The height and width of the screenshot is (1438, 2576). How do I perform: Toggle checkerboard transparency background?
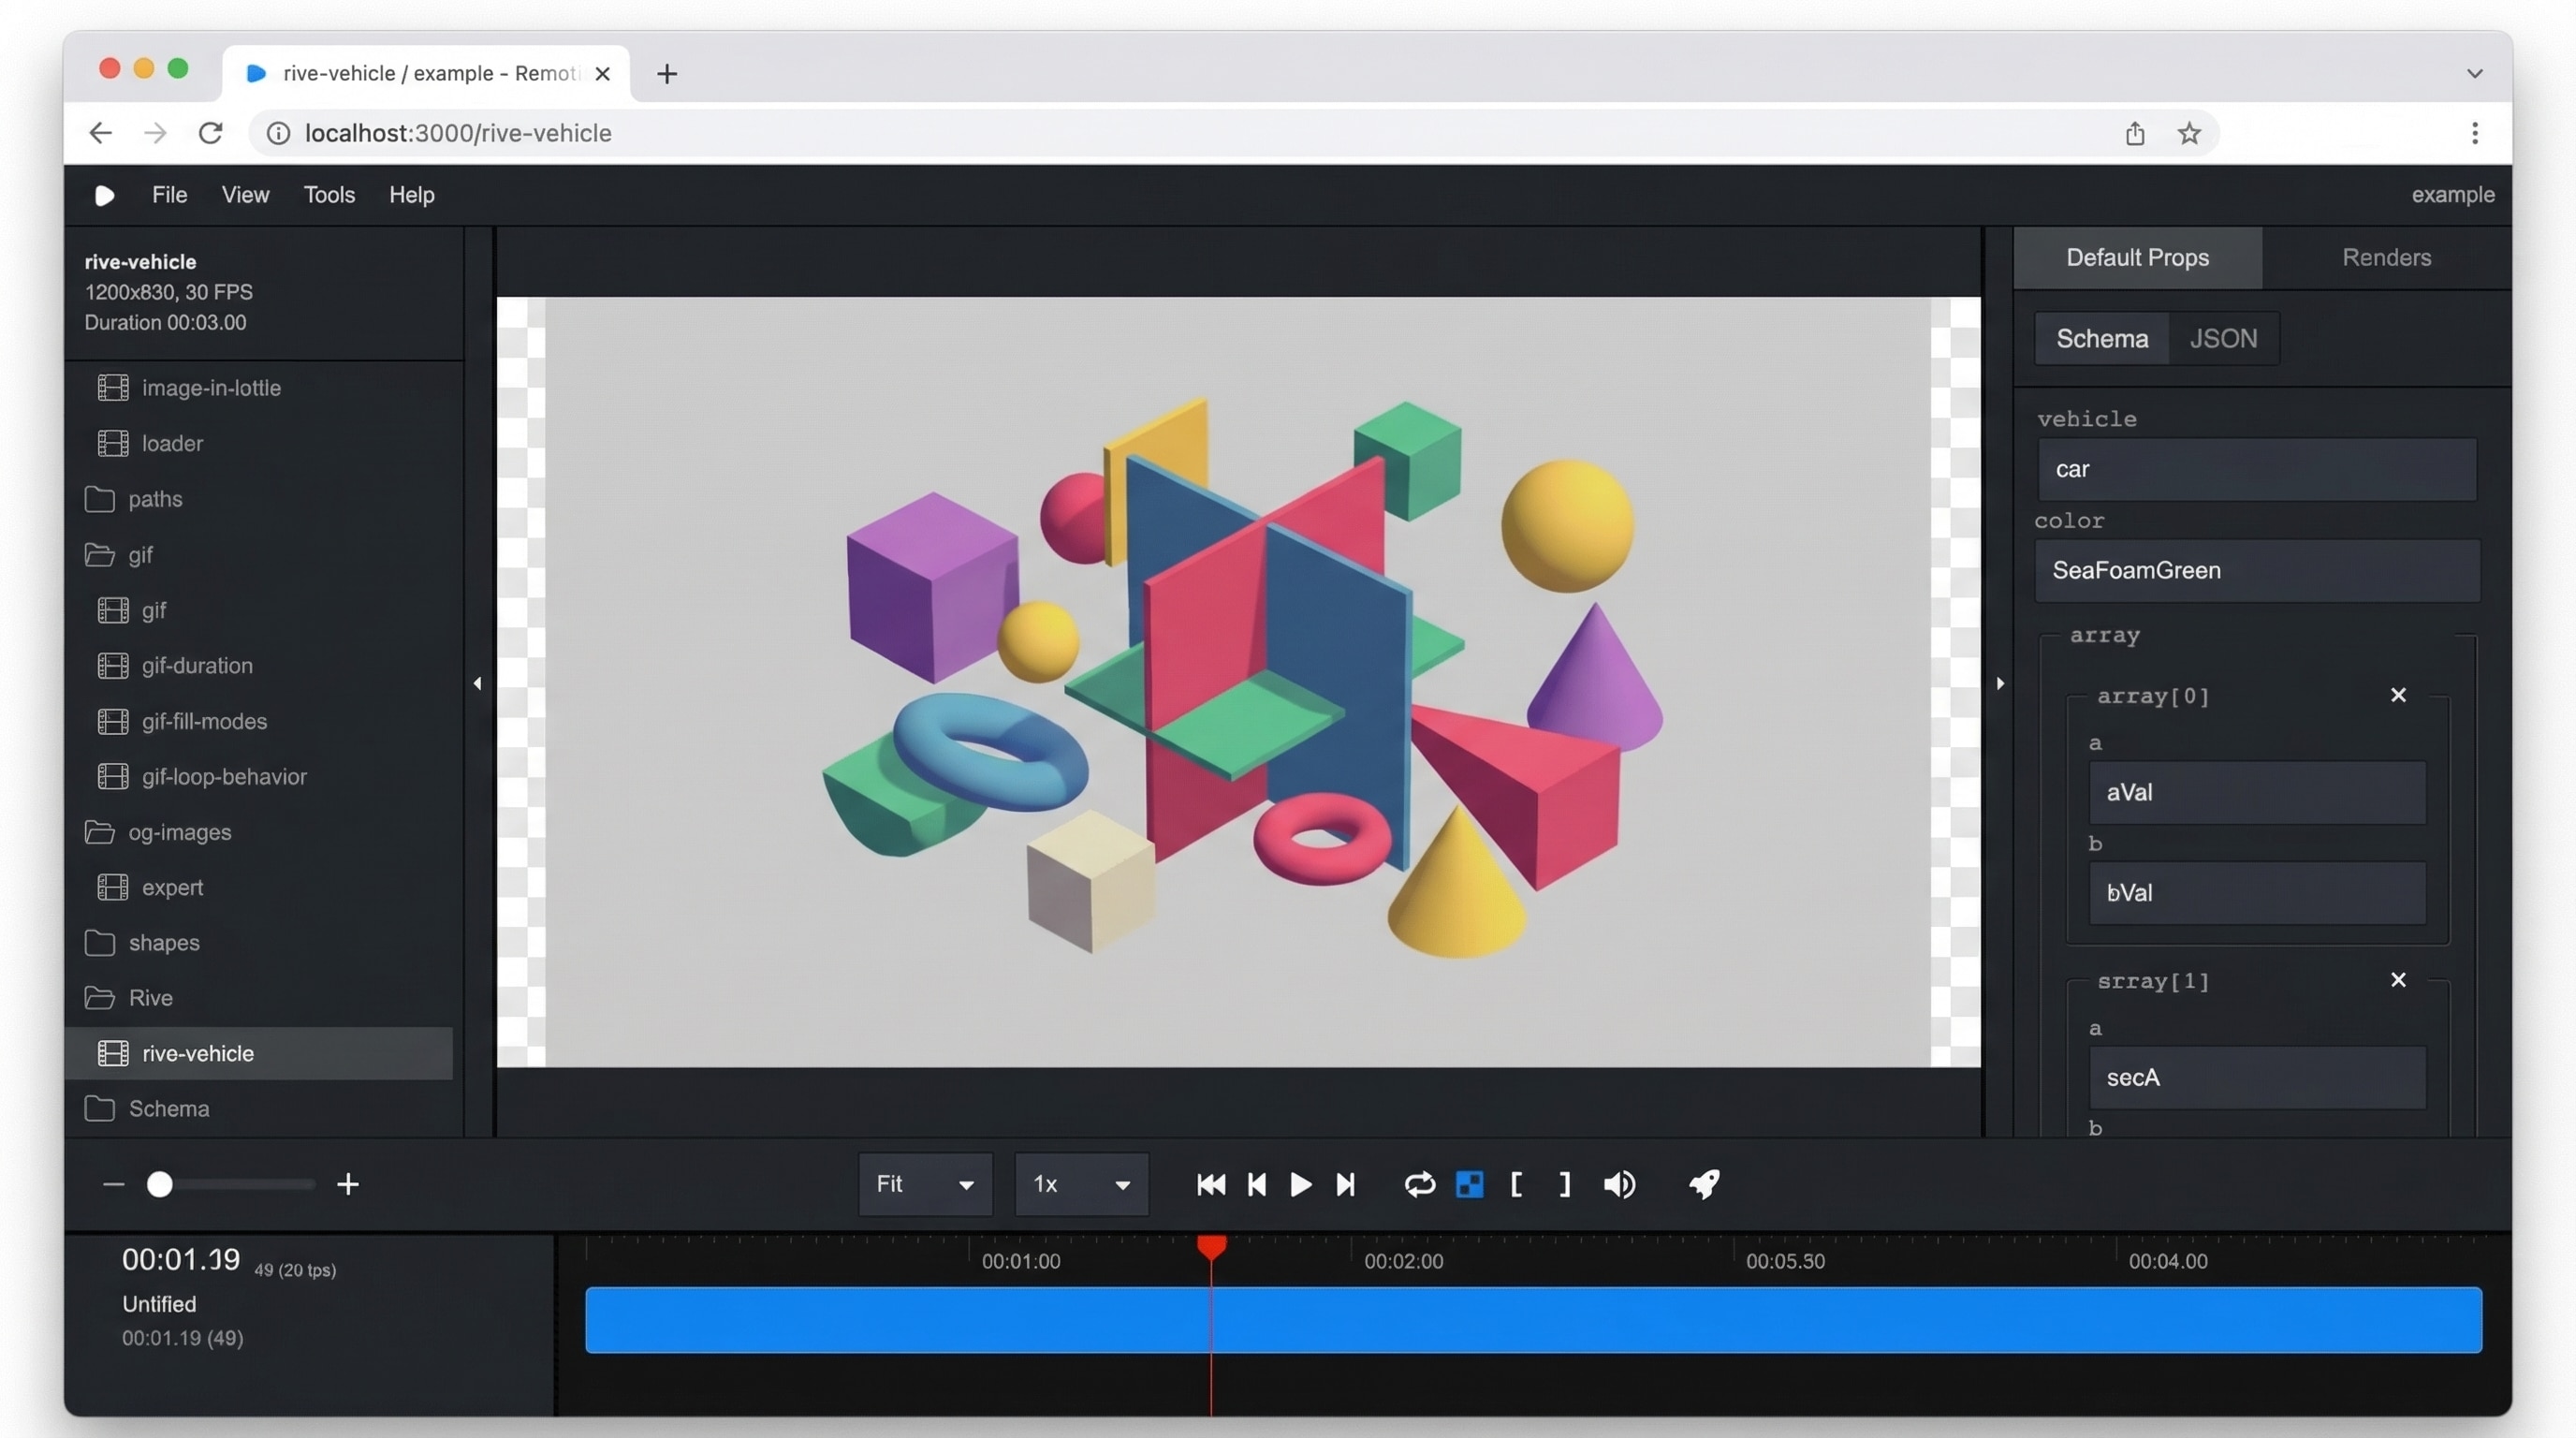tap(1469, 1185)
